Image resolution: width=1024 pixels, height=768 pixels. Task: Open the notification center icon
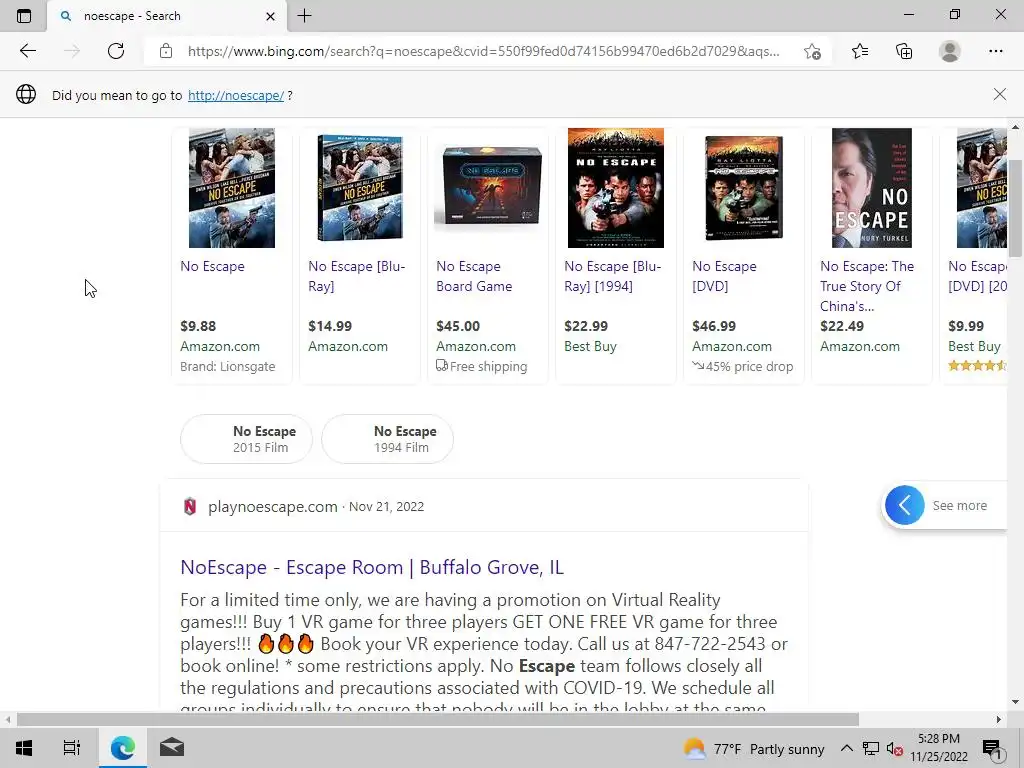pyautogui.click(x=992, y=748)
